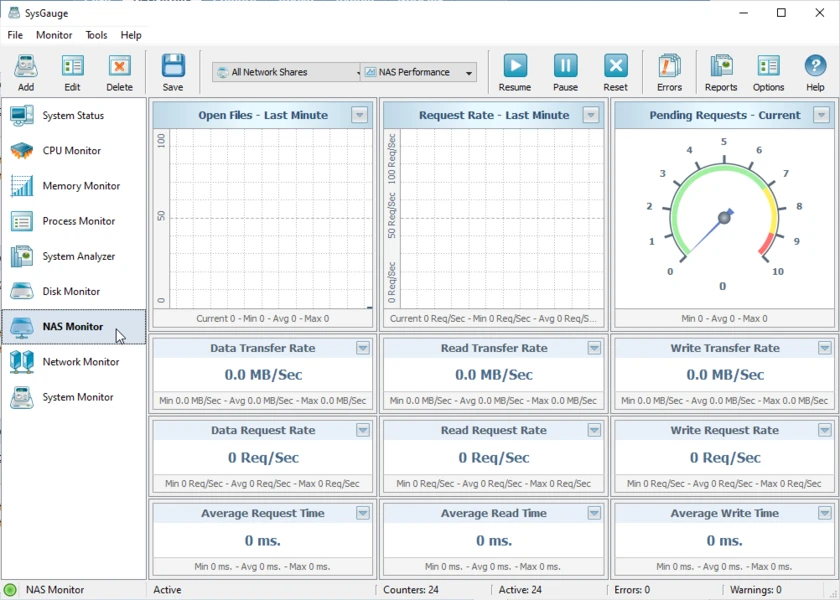Open the File menu

(15, 35)
